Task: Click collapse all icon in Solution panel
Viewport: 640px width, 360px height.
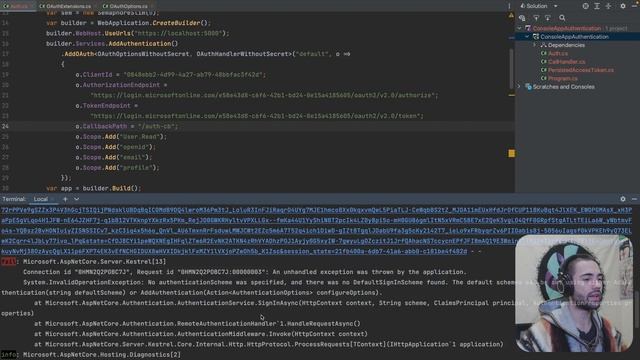Action: coord(608,6)
